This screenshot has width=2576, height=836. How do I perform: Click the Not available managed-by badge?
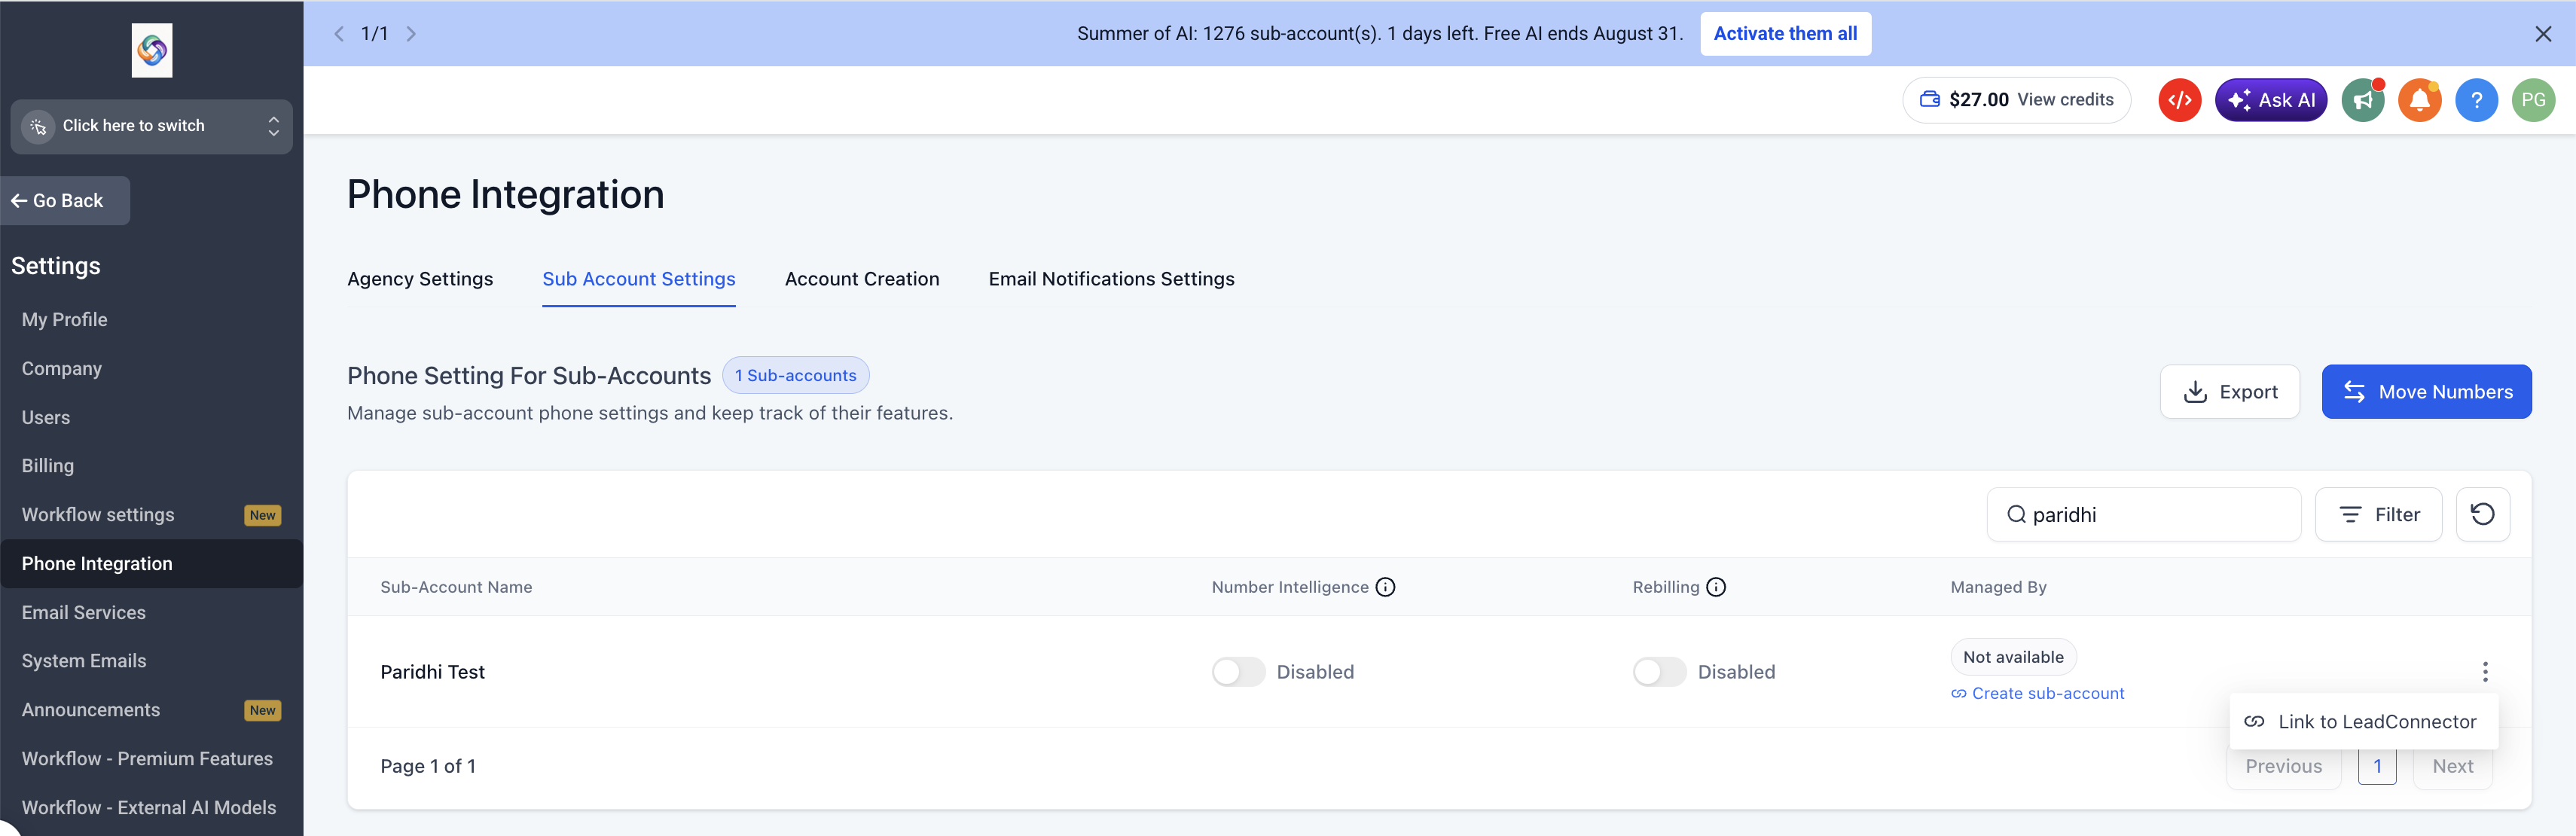2013,657
